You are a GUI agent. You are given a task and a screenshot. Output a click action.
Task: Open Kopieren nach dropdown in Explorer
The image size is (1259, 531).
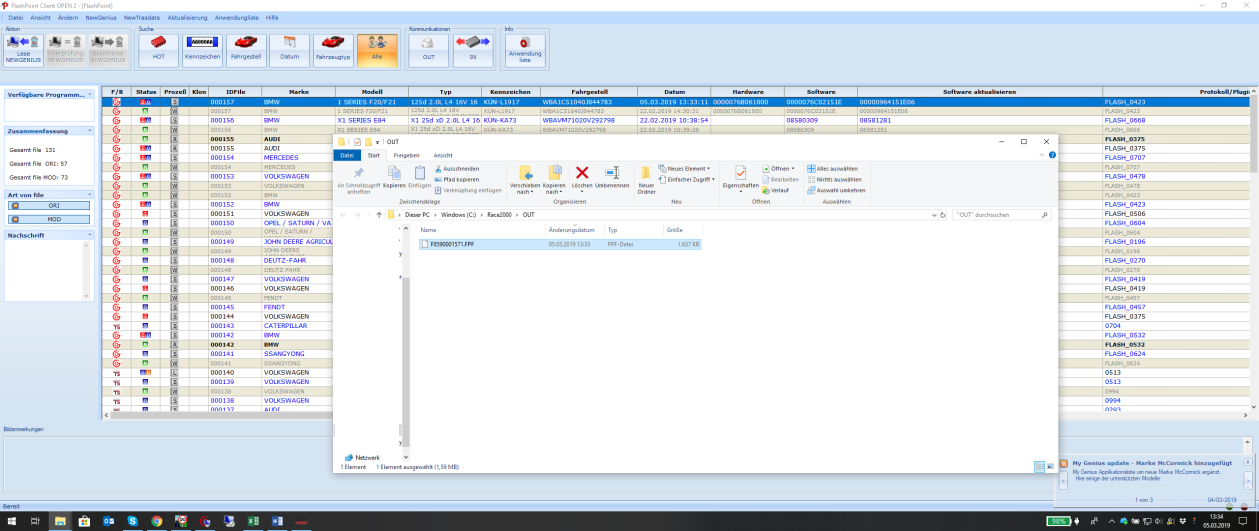pos(554,180)
